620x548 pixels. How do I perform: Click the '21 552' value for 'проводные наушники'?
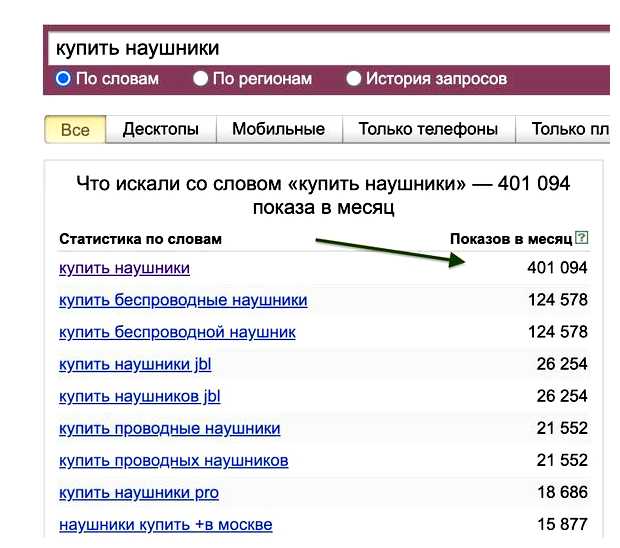pos(562,428)
